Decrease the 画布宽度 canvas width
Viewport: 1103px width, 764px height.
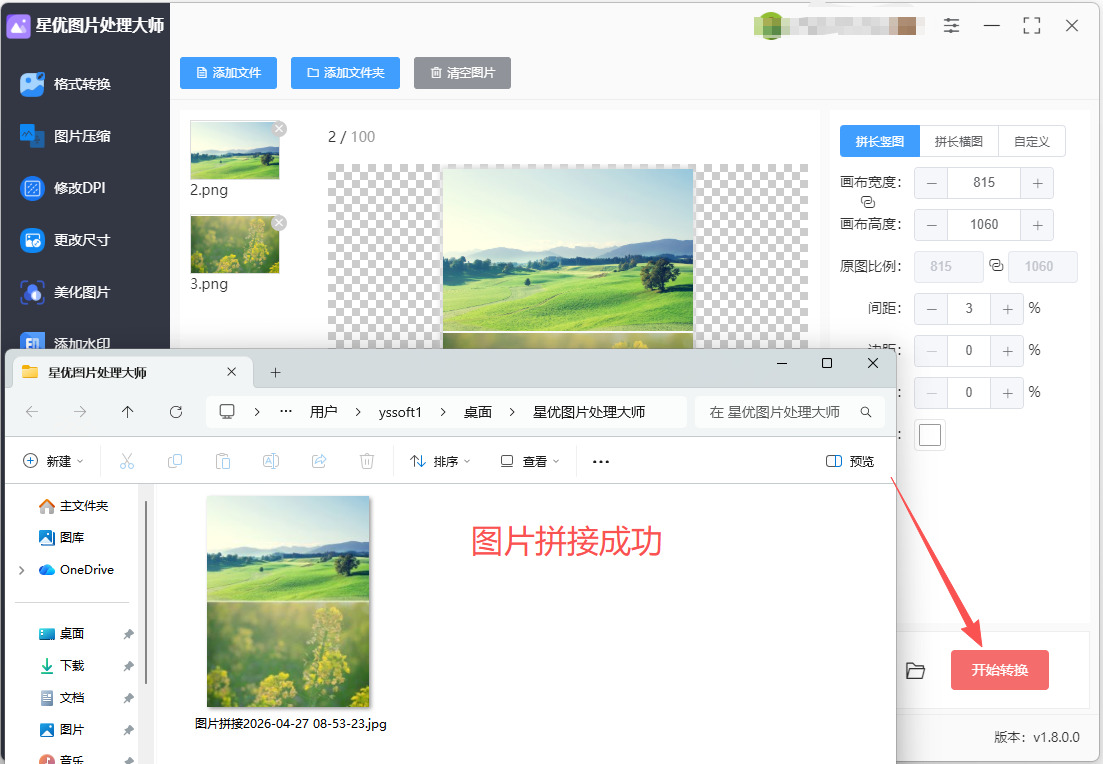(931, 184)
